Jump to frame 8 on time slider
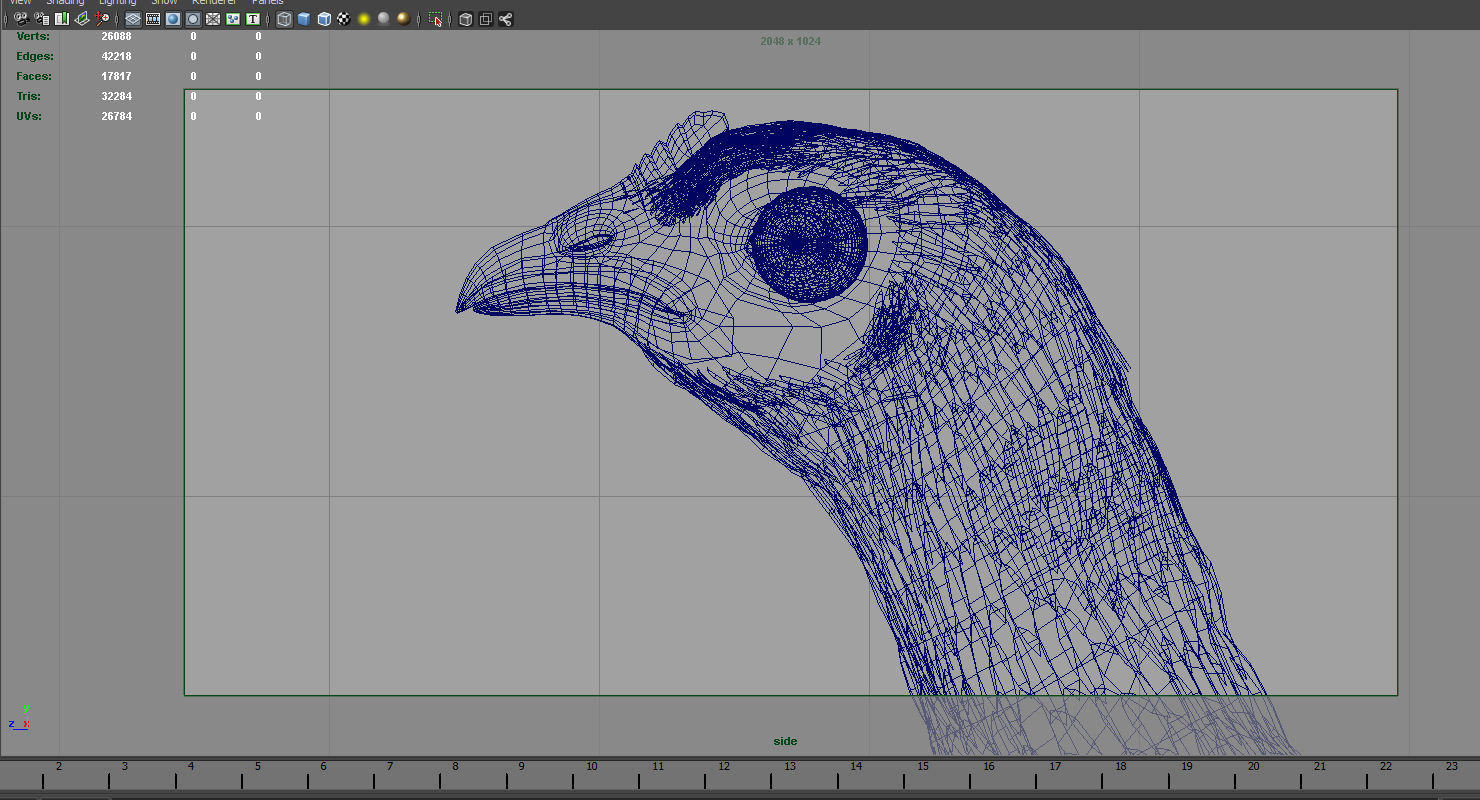The width and height of the screenshot is (1480, 800). coord(456,766)
